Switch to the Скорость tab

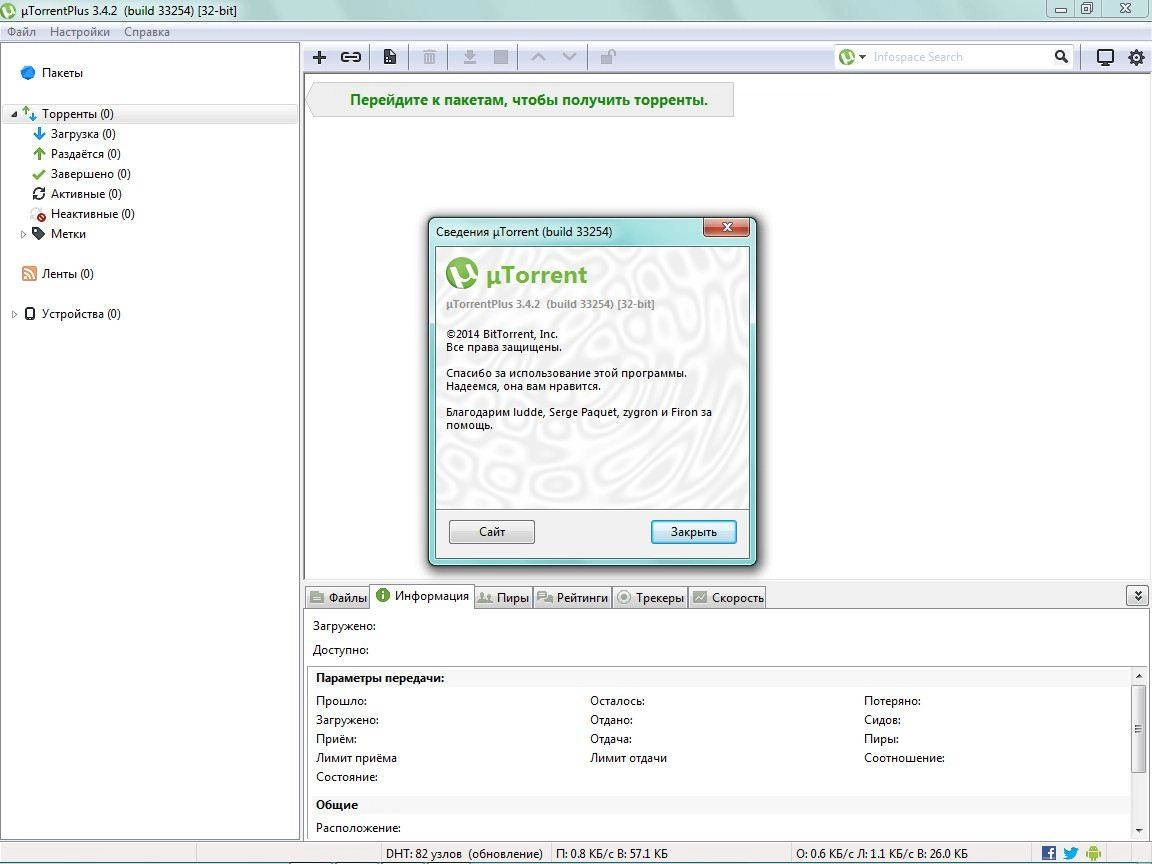[x=728, y=597]
